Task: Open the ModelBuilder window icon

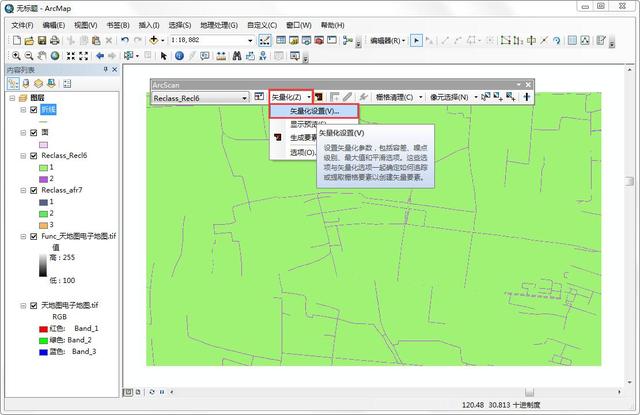Action: coord(348,40)
